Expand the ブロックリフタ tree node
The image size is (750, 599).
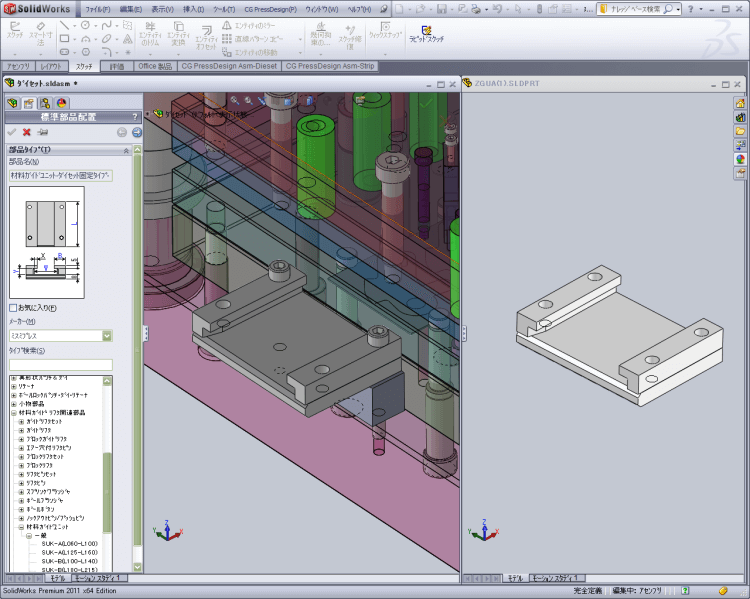tap(21, 466)
